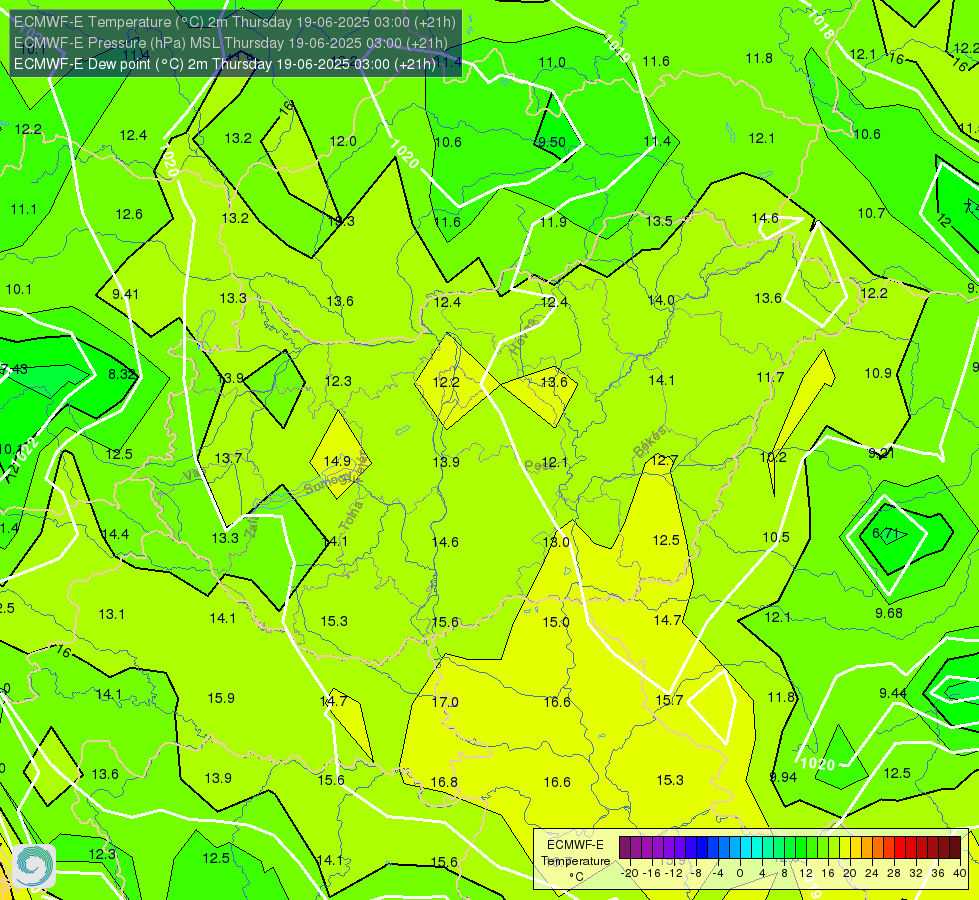The height and width of the screenshot is (900, 979).
Task: Click the 1019 pressure isobar label
Action: coord(617,48)
